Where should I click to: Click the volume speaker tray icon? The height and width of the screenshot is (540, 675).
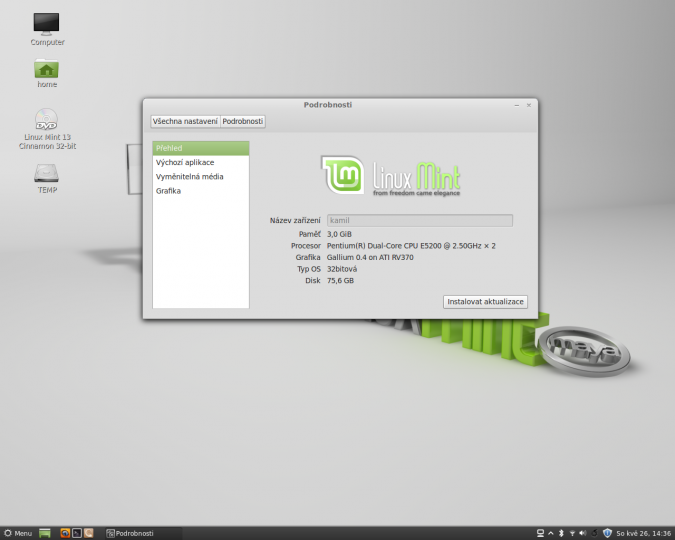pos(583,533)
